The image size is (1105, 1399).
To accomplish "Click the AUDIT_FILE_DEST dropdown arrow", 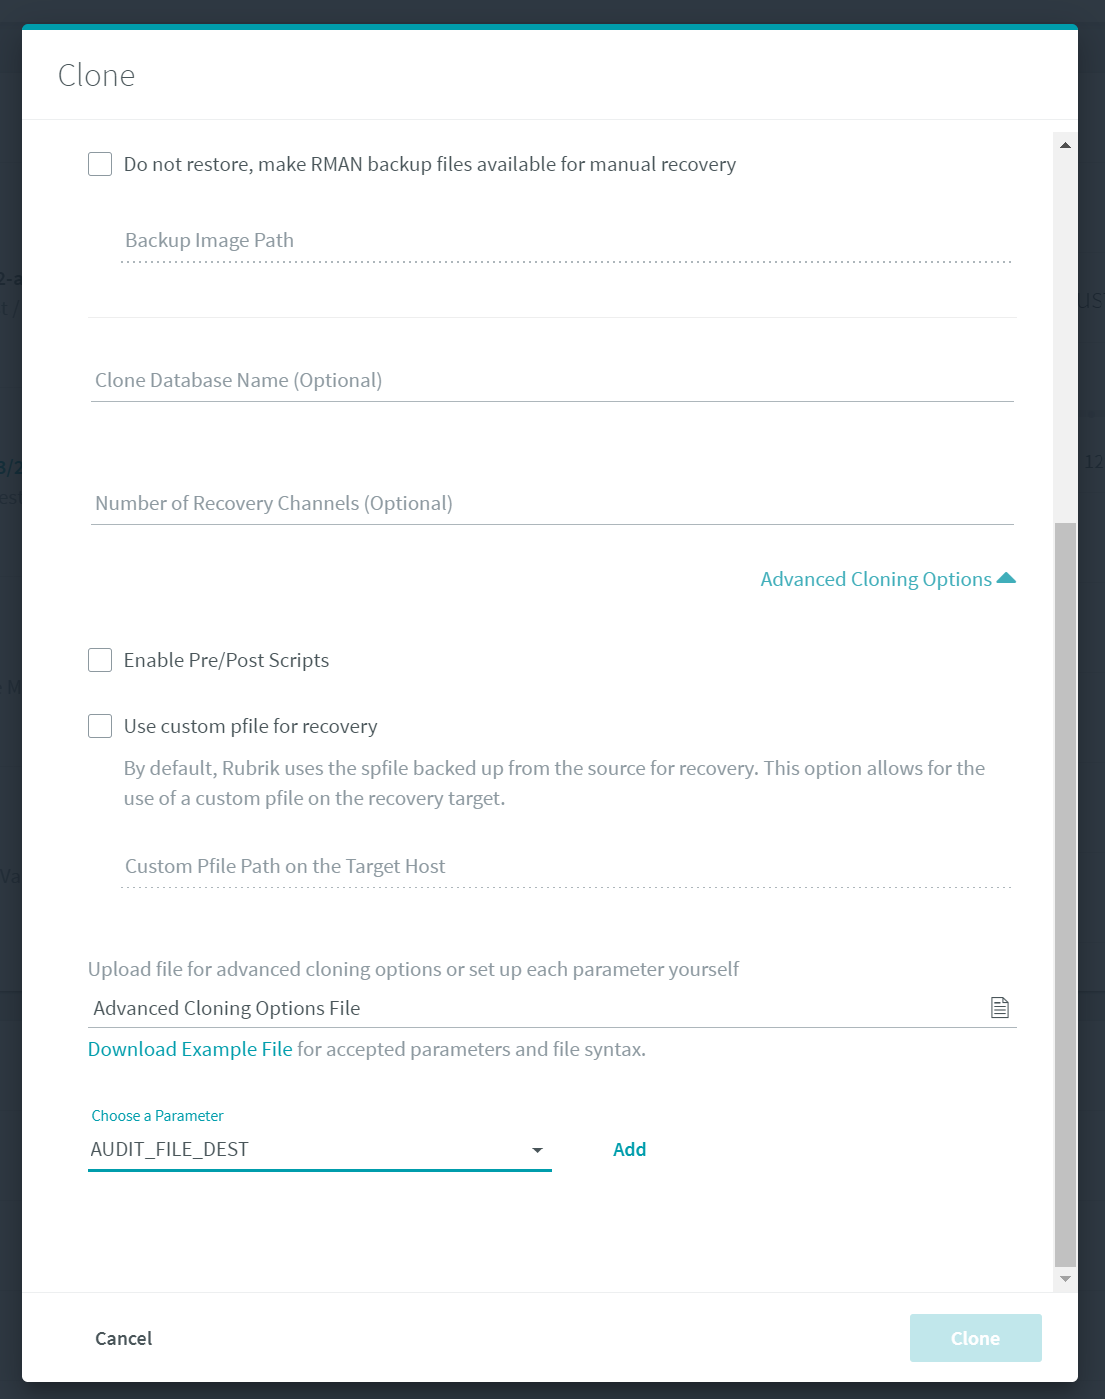I will pyautogui.click(x=537, y=1150).
